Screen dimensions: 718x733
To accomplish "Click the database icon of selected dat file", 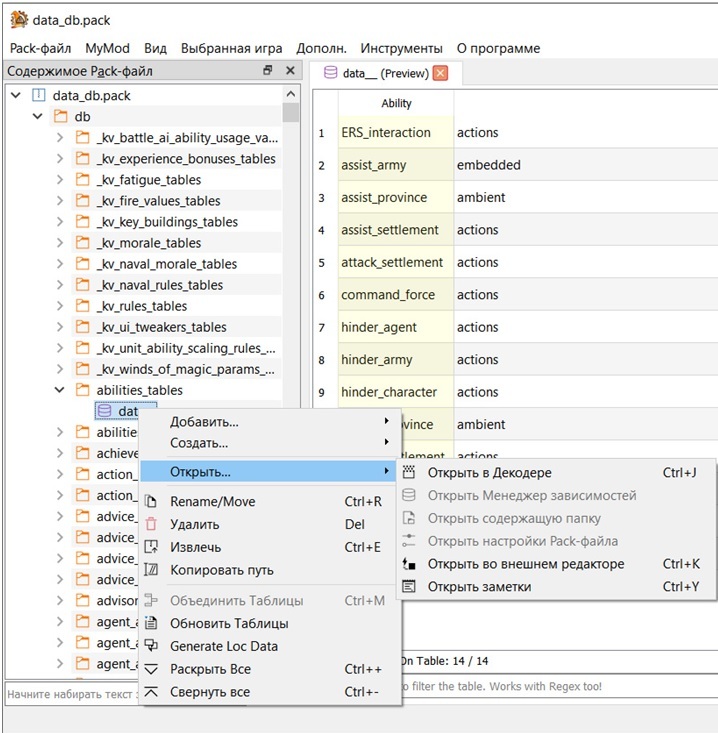I will [x=104, y=411].
